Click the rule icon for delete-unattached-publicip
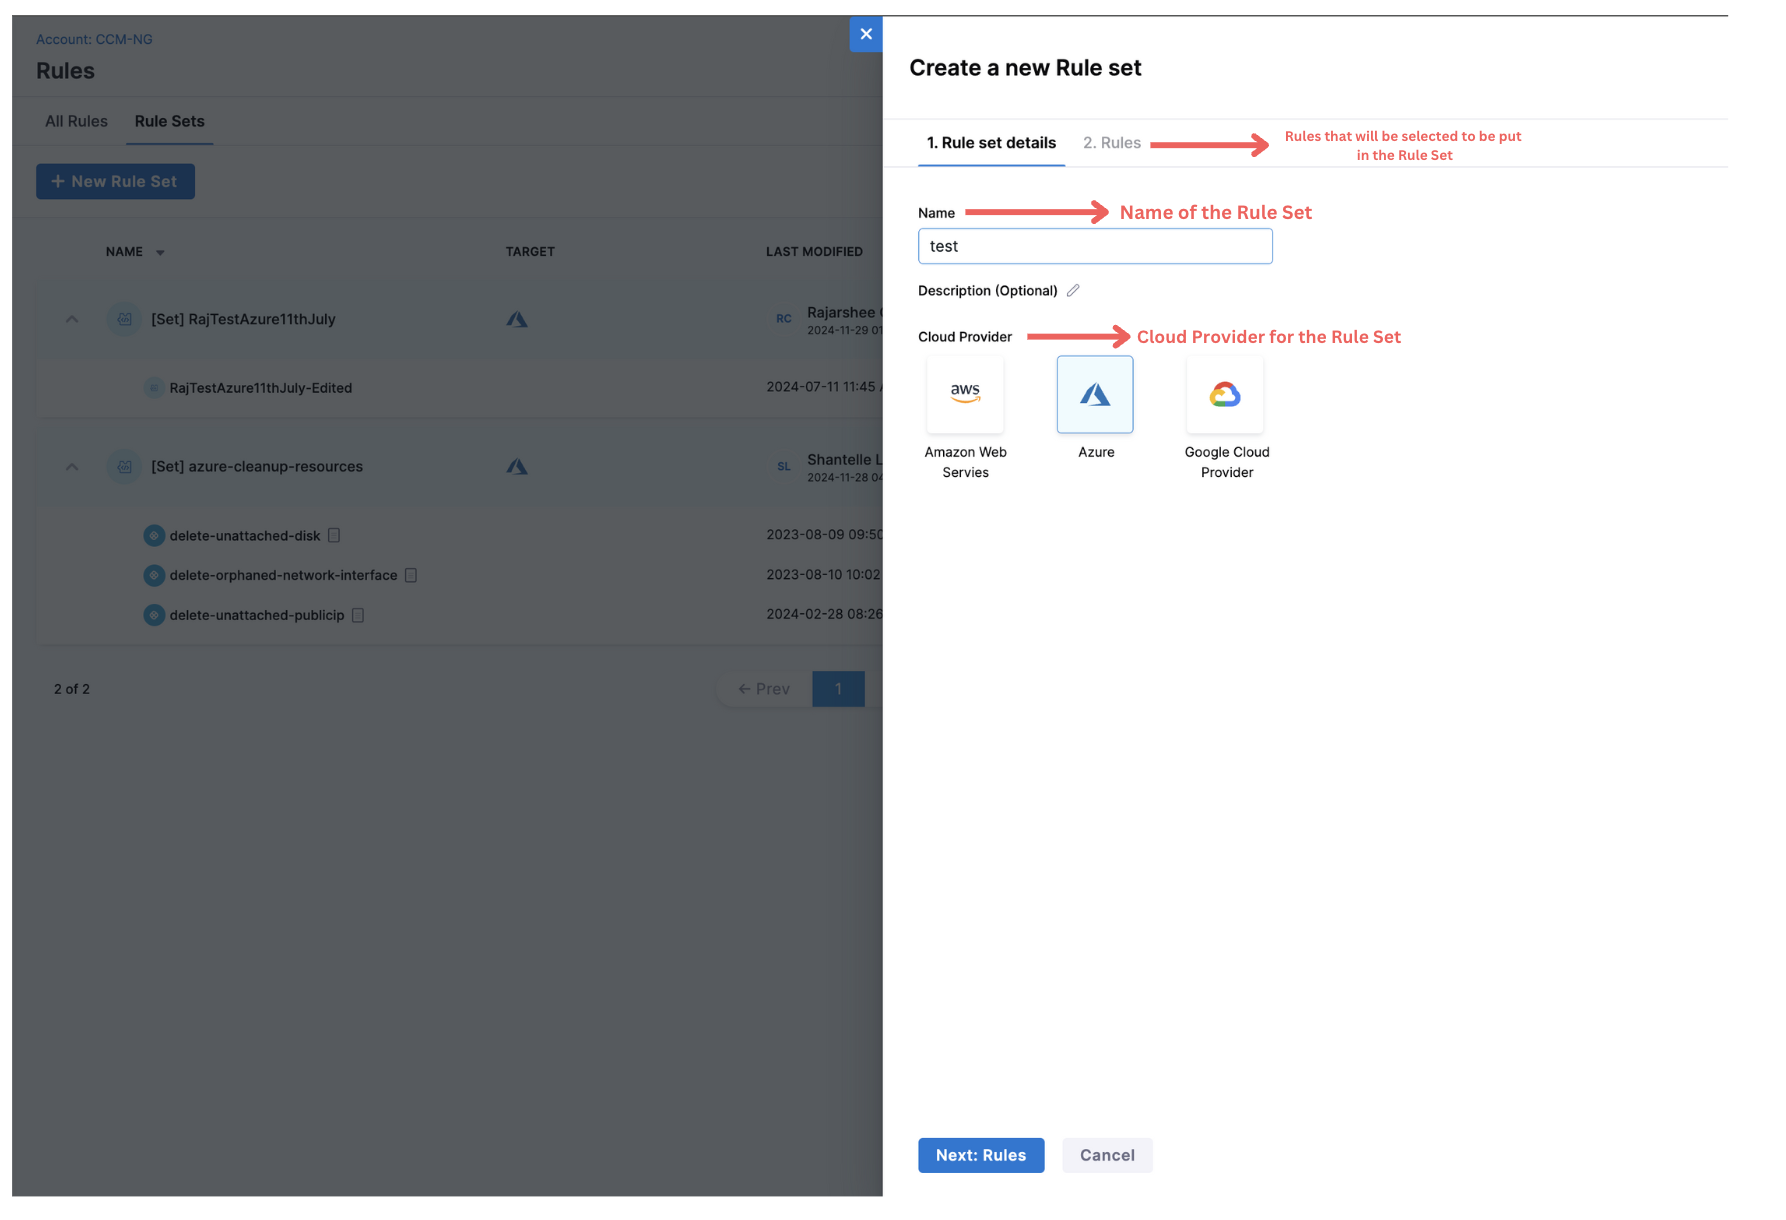The height and width of the screenshot is (1220, 1786). coord(154,615)
